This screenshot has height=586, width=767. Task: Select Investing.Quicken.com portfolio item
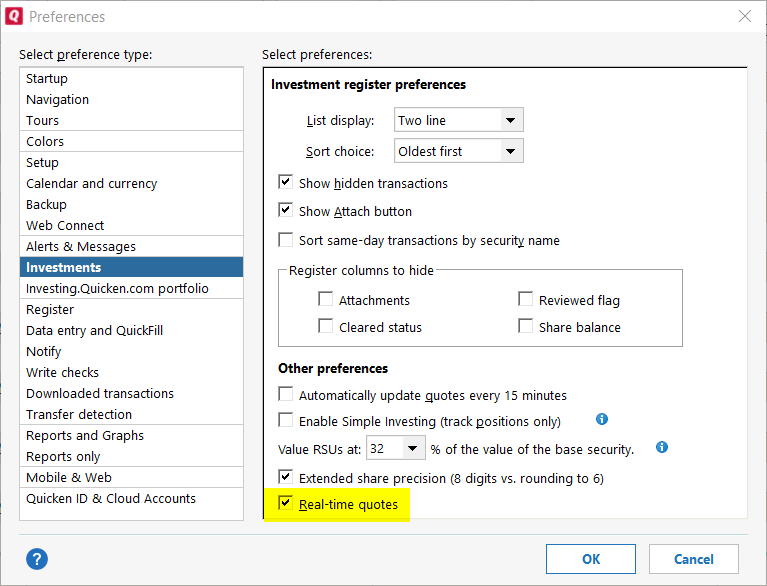(131, 289)
